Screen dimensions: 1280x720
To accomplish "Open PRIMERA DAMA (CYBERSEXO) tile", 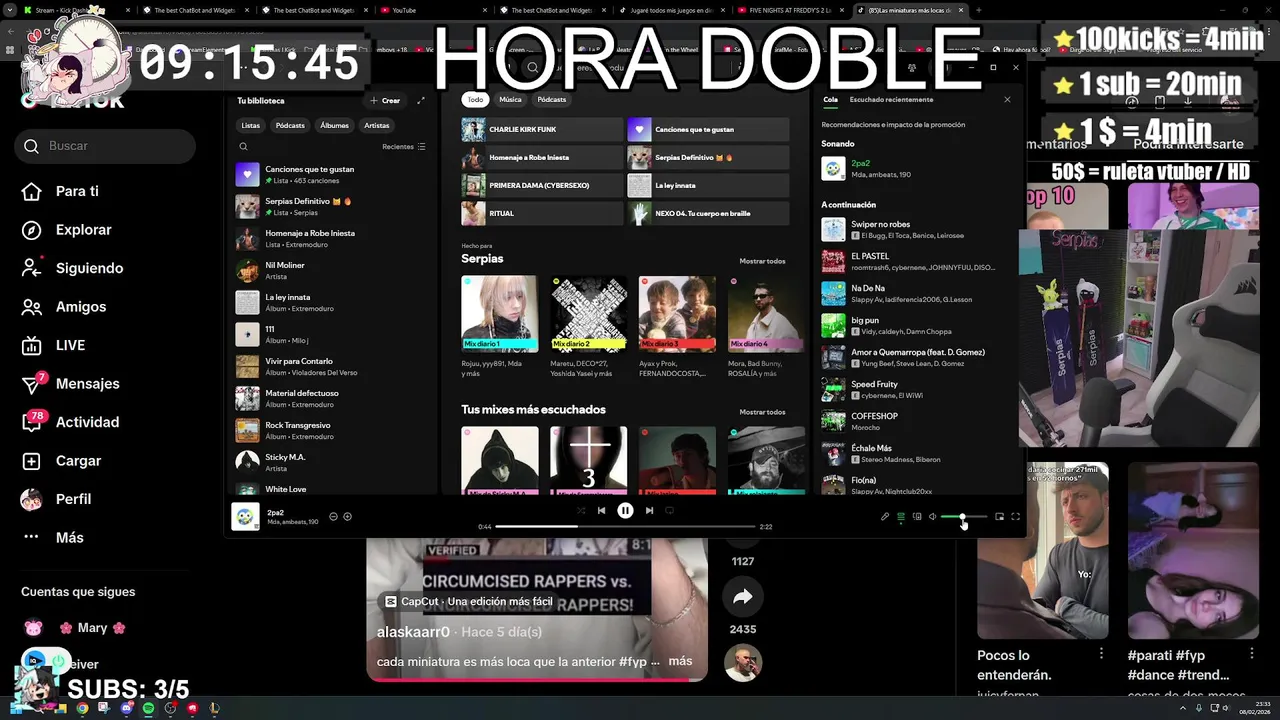I will tap(542, 185).
